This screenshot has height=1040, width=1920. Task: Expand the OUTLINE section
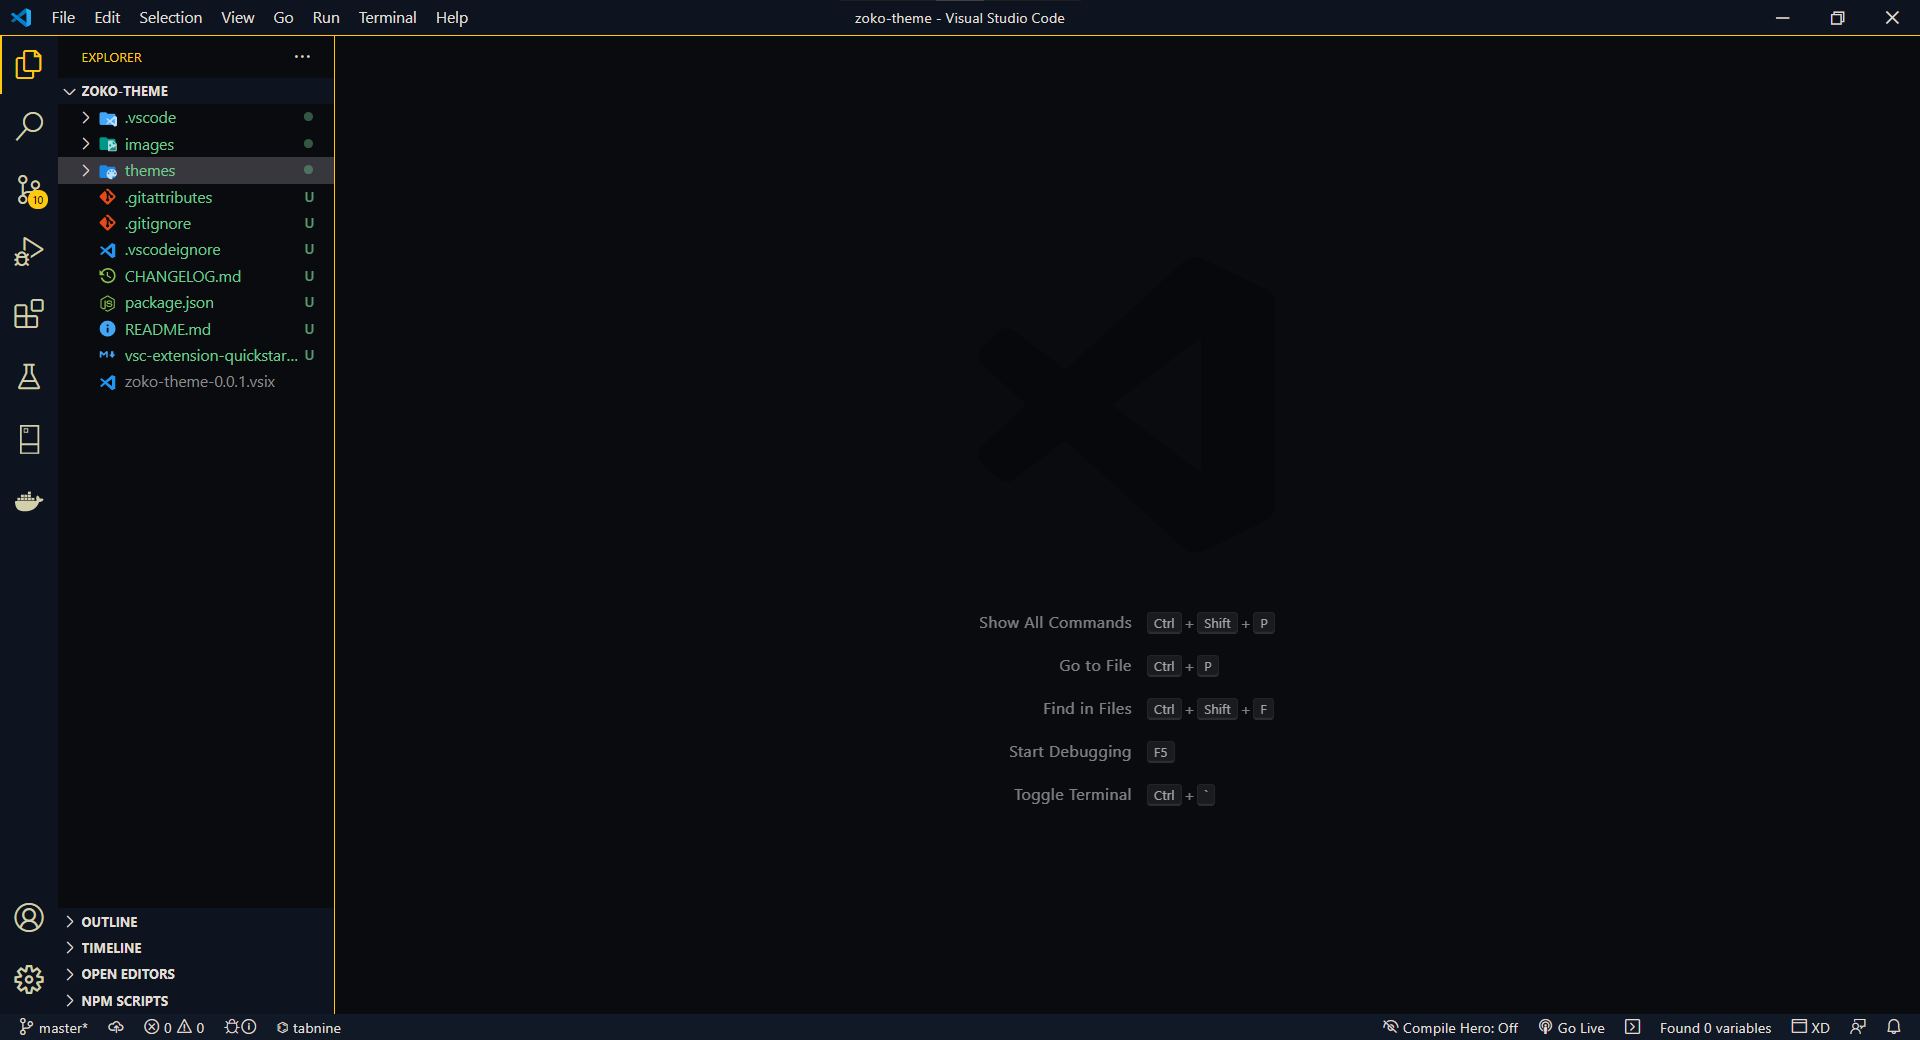point(196,922)
